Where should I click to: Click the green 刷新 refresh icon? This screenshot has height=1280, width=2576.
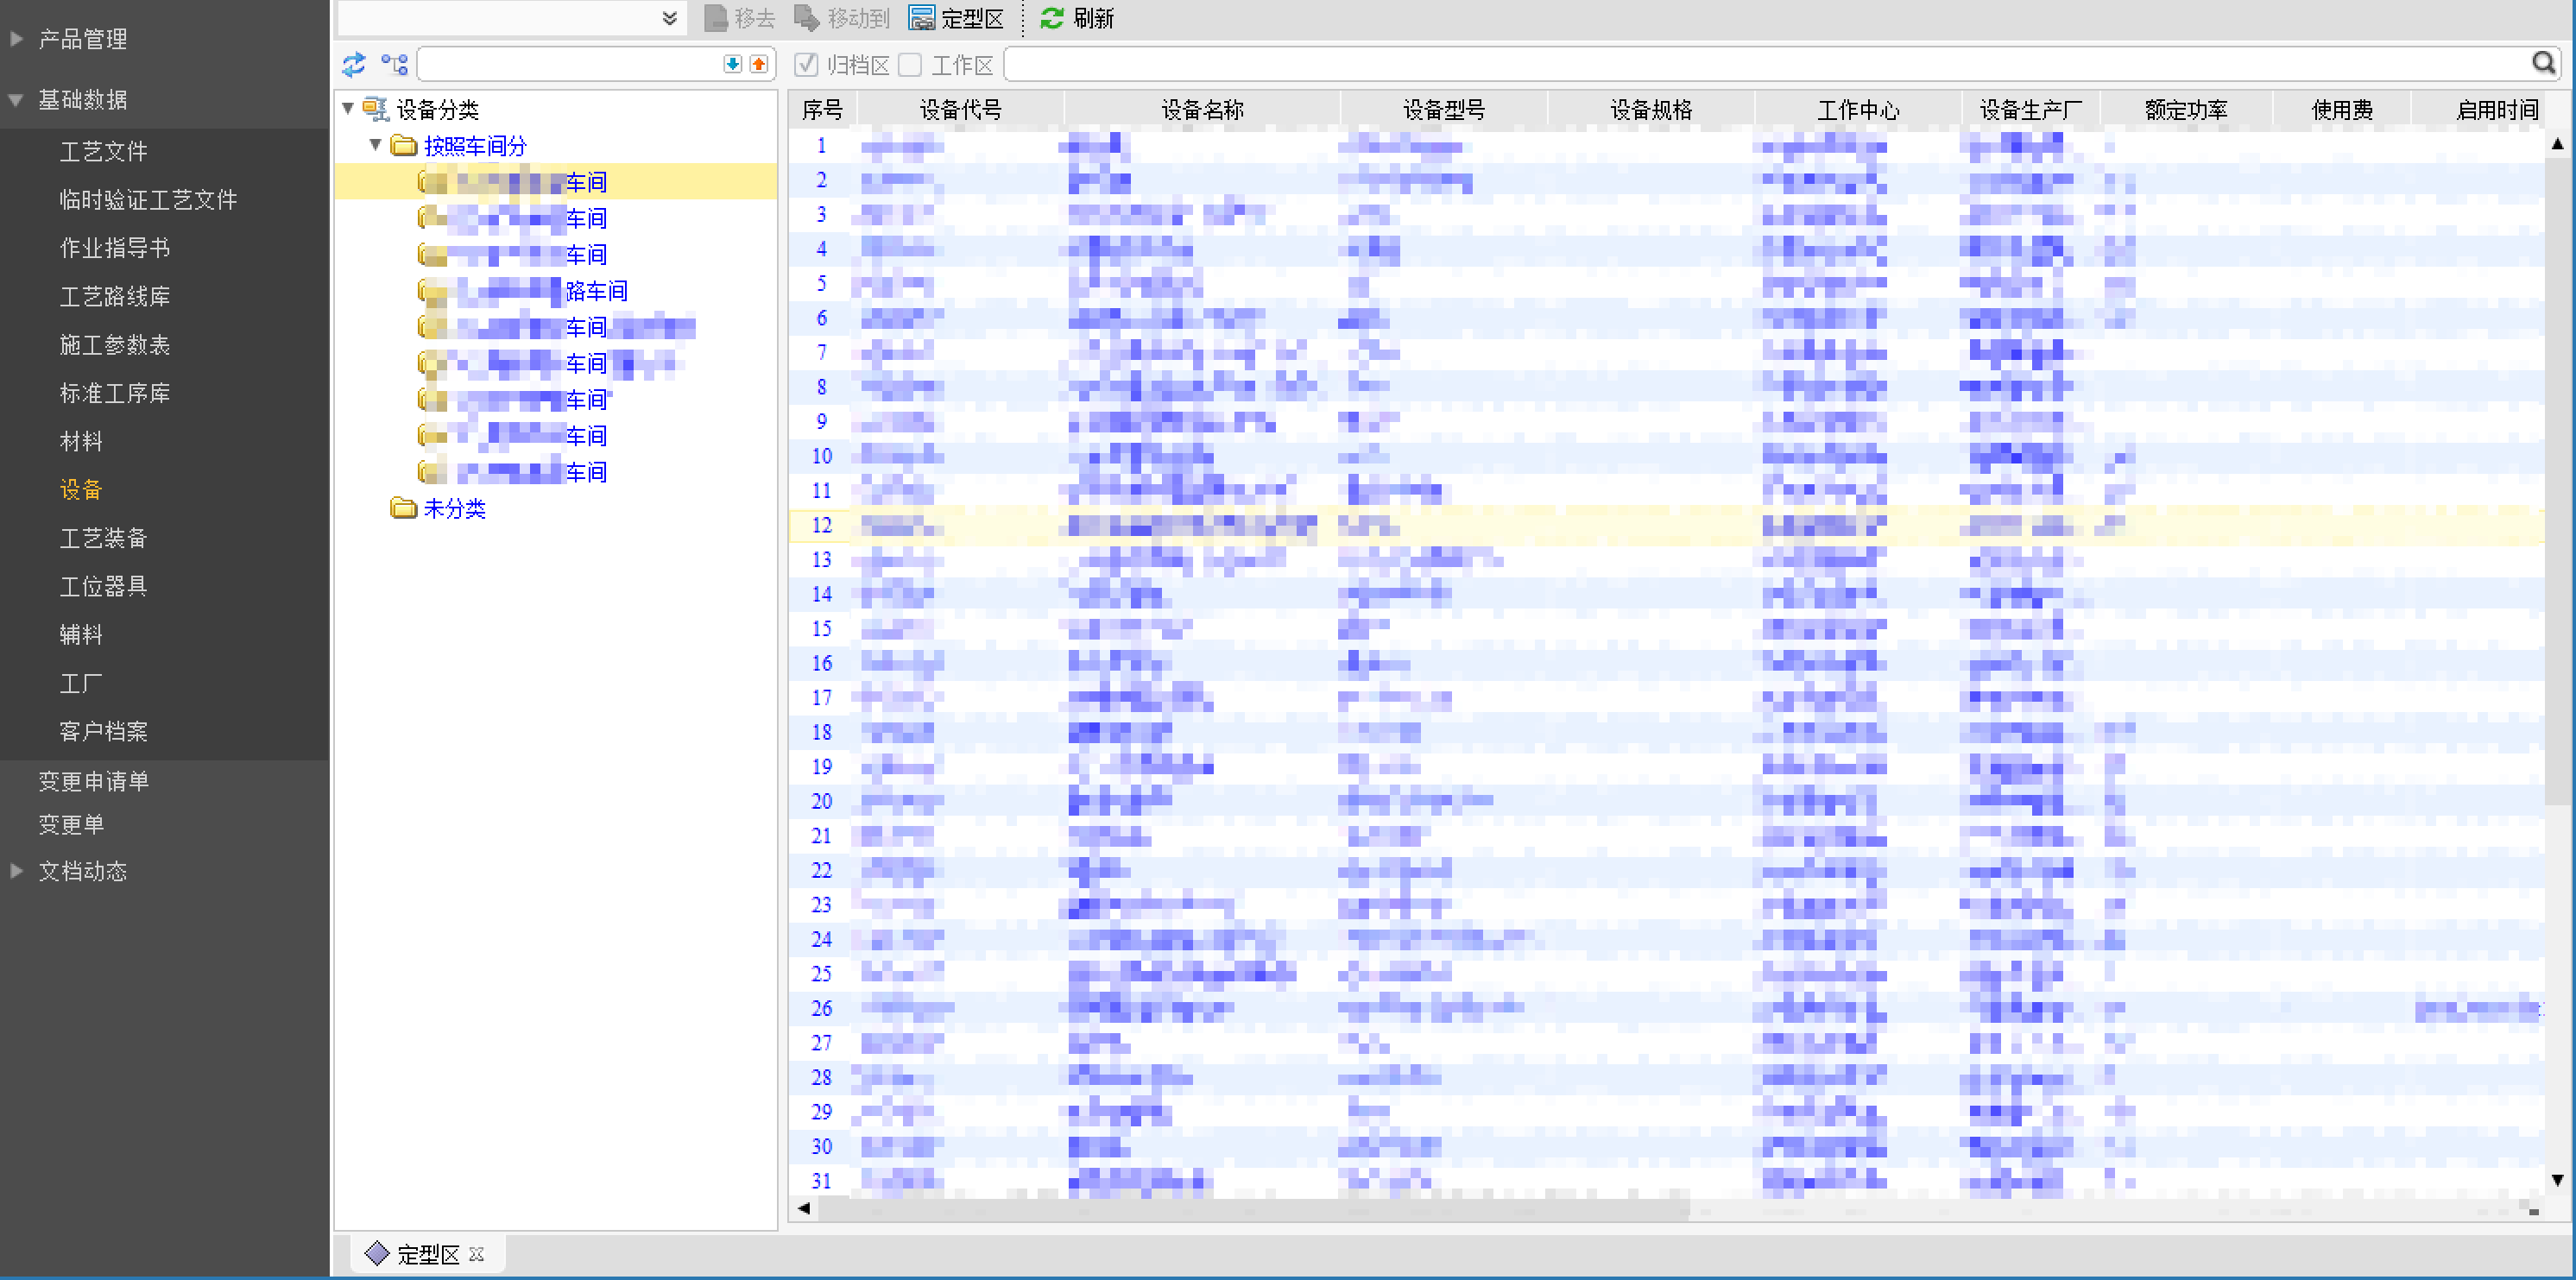click(1052, 18)
